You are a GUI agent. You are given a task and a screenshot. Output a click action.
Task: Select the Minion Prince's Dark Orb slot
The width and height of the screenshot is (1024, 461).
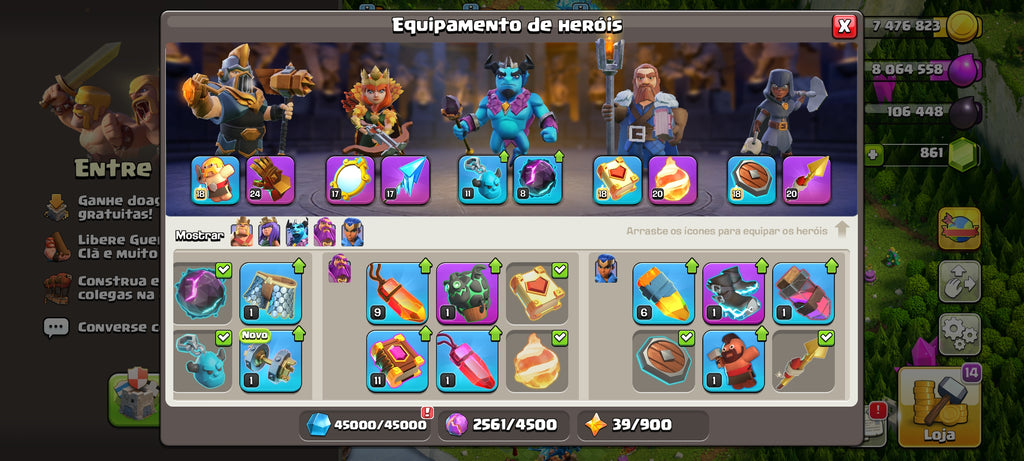point(537,180)
